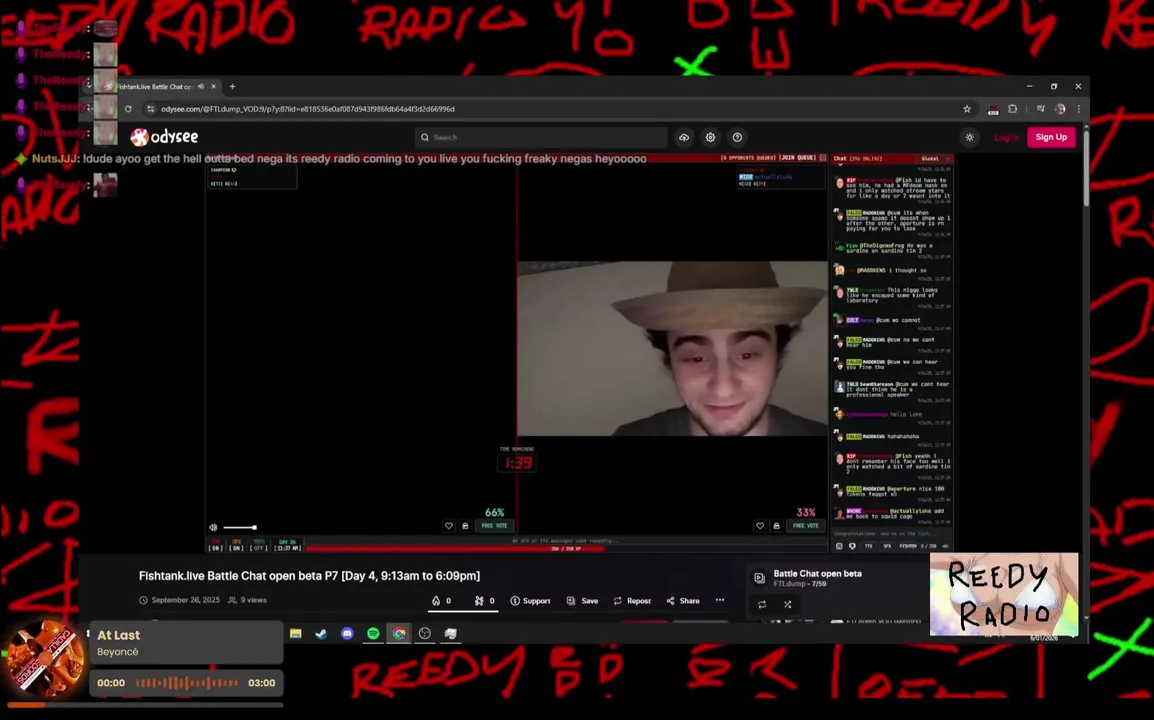Click the SFX button below chat
1154x720 pixels.
[887, 546]
